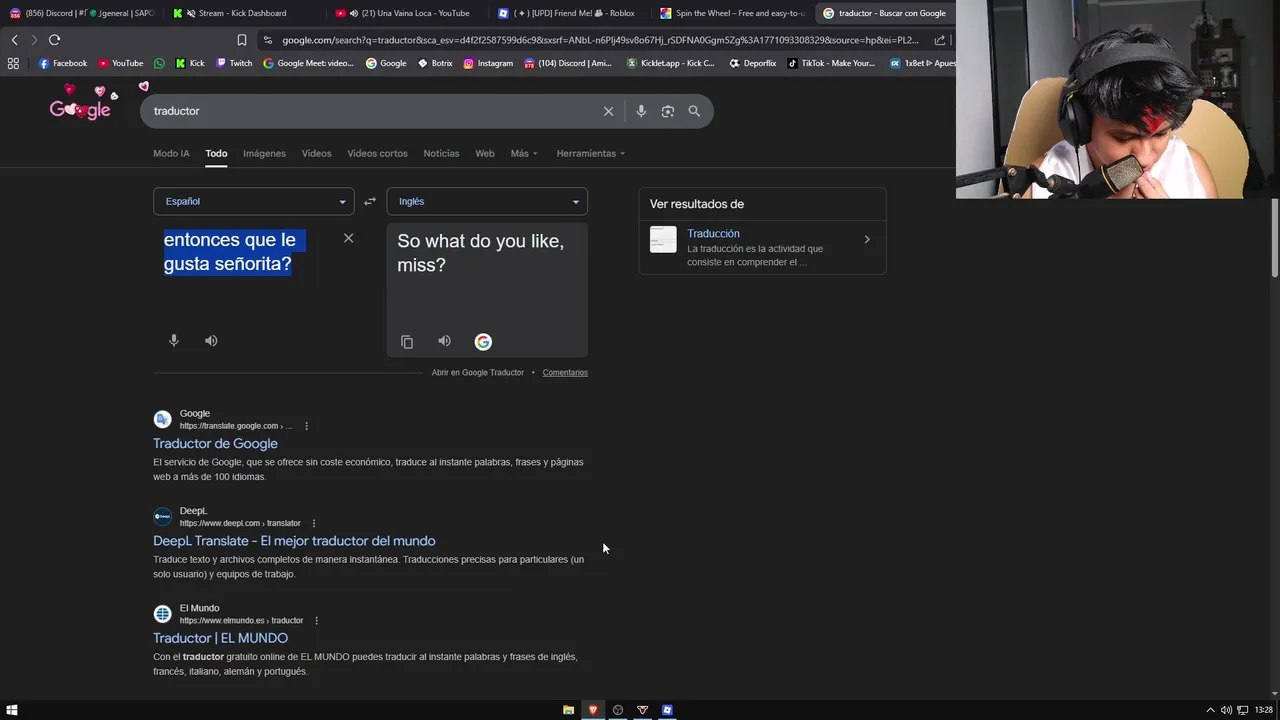Share this page from address bar
Screen dimensions: 1280x720
(x=940, y=40)
